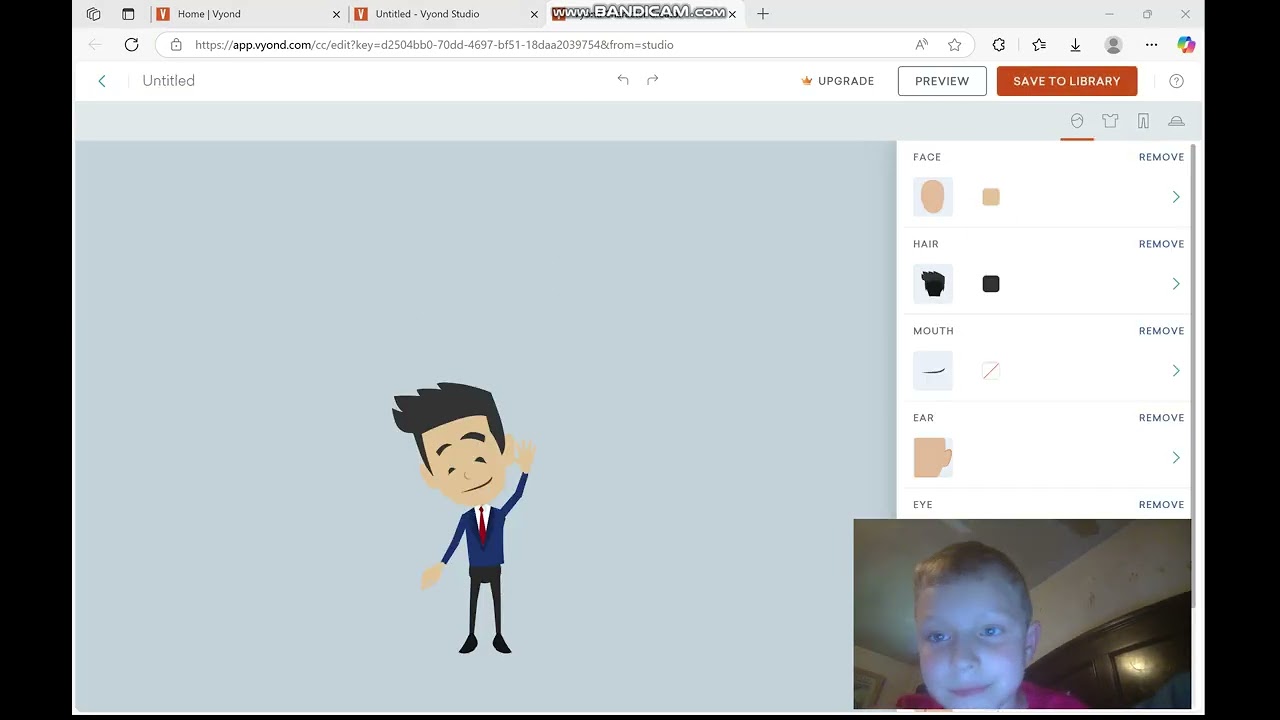Switch to Untitled - Vyond Studio tab
This screenshot has width=1280, height=720.
point(445,14)
